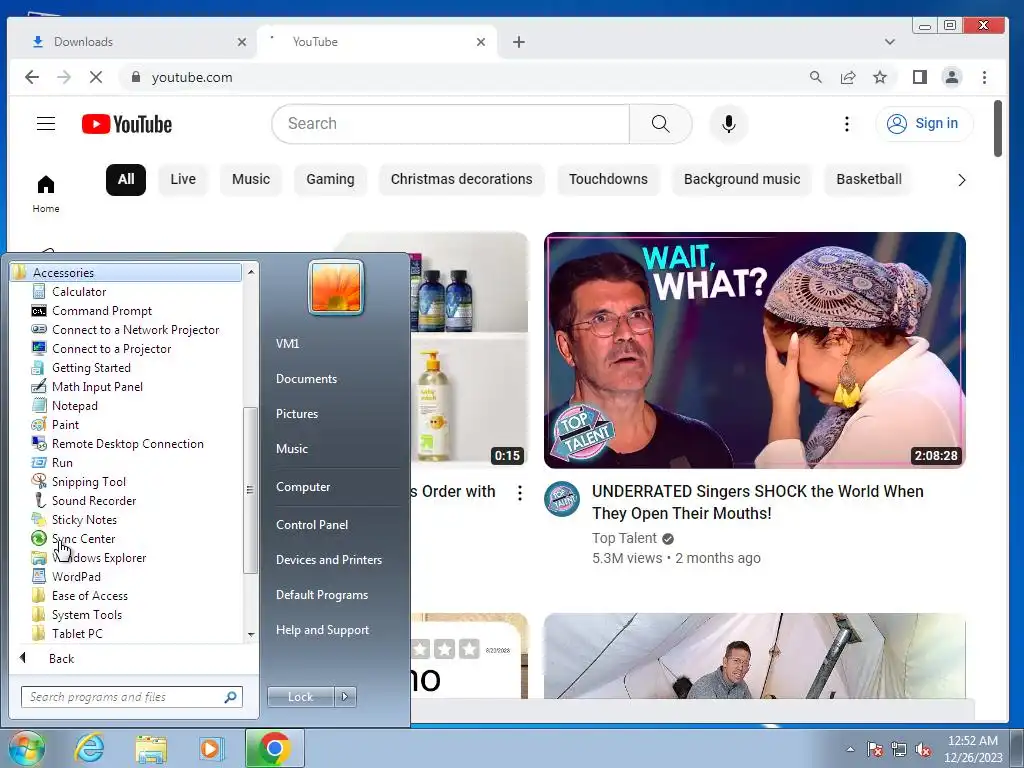
Task: Open options for the 0:15 video
Action: pos(520,493)
